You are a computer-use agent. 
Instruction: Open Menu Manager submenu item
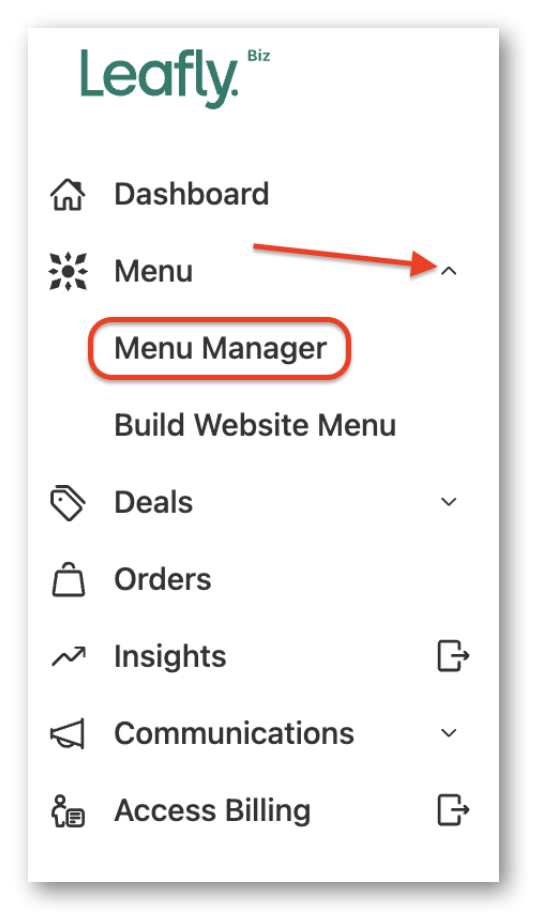[x=220, y=349]
